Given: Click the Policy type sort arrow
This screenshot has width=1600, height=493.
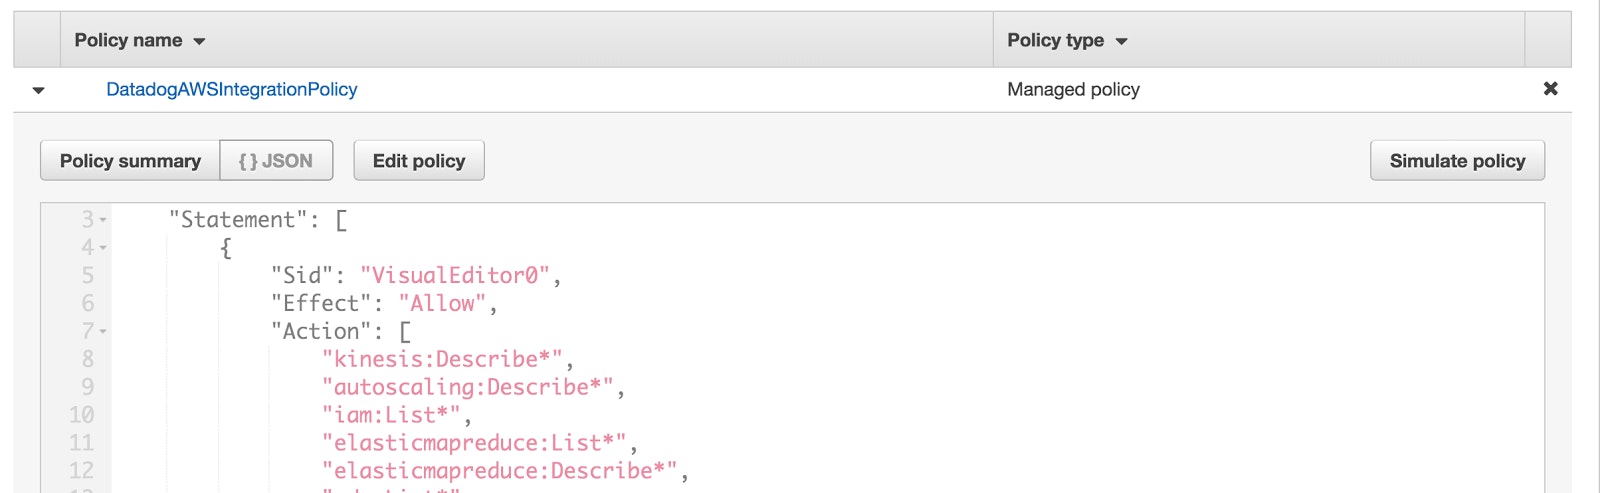Looking at the screenshot, I should coord(1122,41).
